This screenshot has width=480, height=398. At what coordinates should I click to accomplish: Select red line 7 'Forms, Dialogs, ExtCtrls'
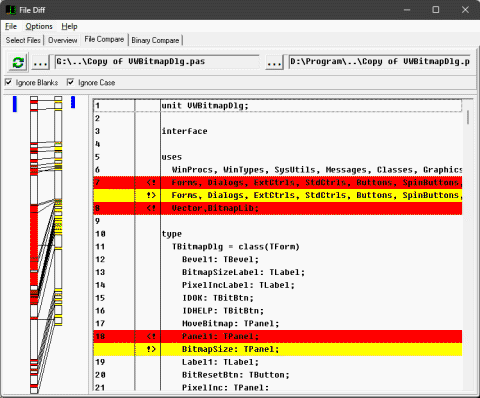coord(278,183)
